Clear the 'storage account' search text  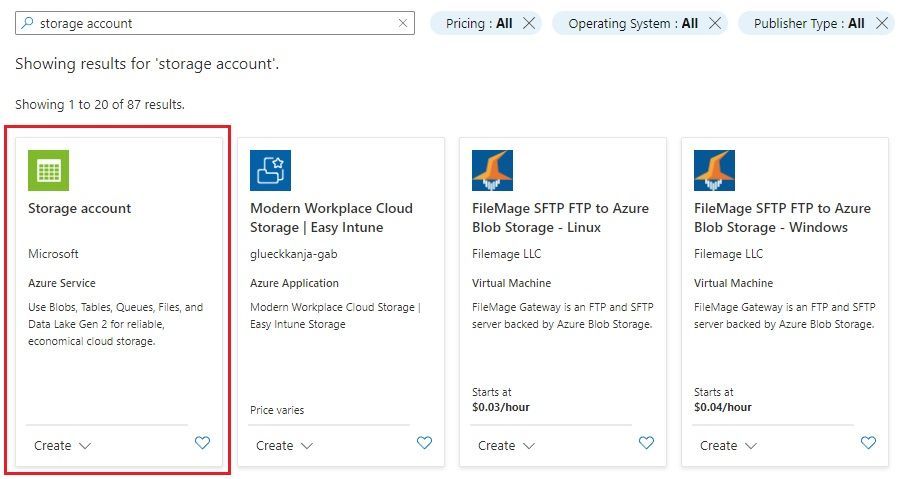pos(403,23)
